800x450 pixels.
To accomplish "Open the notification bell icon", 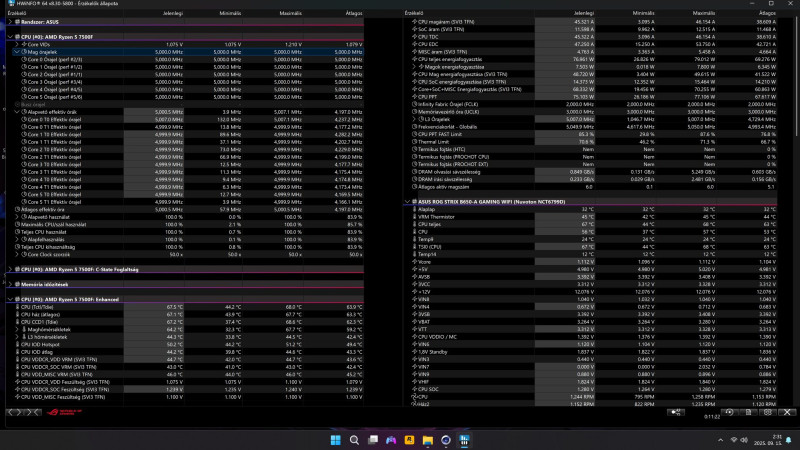I will tap(789, 440).
